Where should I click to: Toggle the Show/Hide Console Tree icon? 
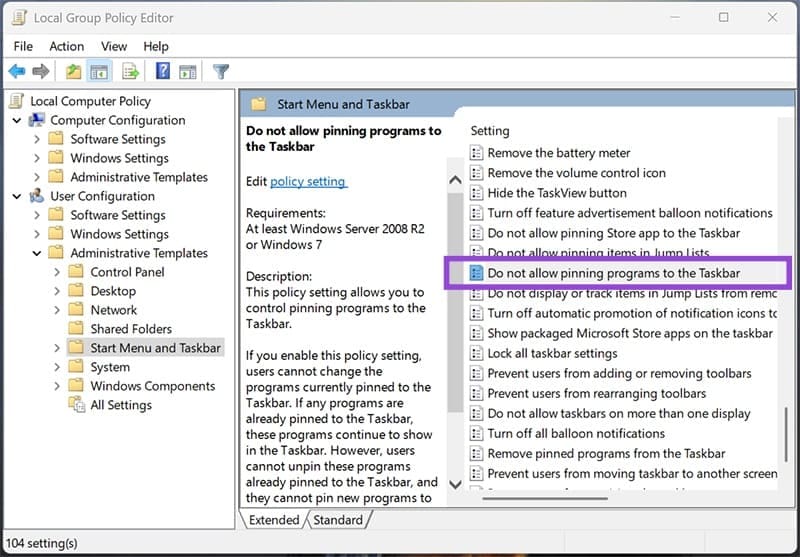(x=99, y=72)
